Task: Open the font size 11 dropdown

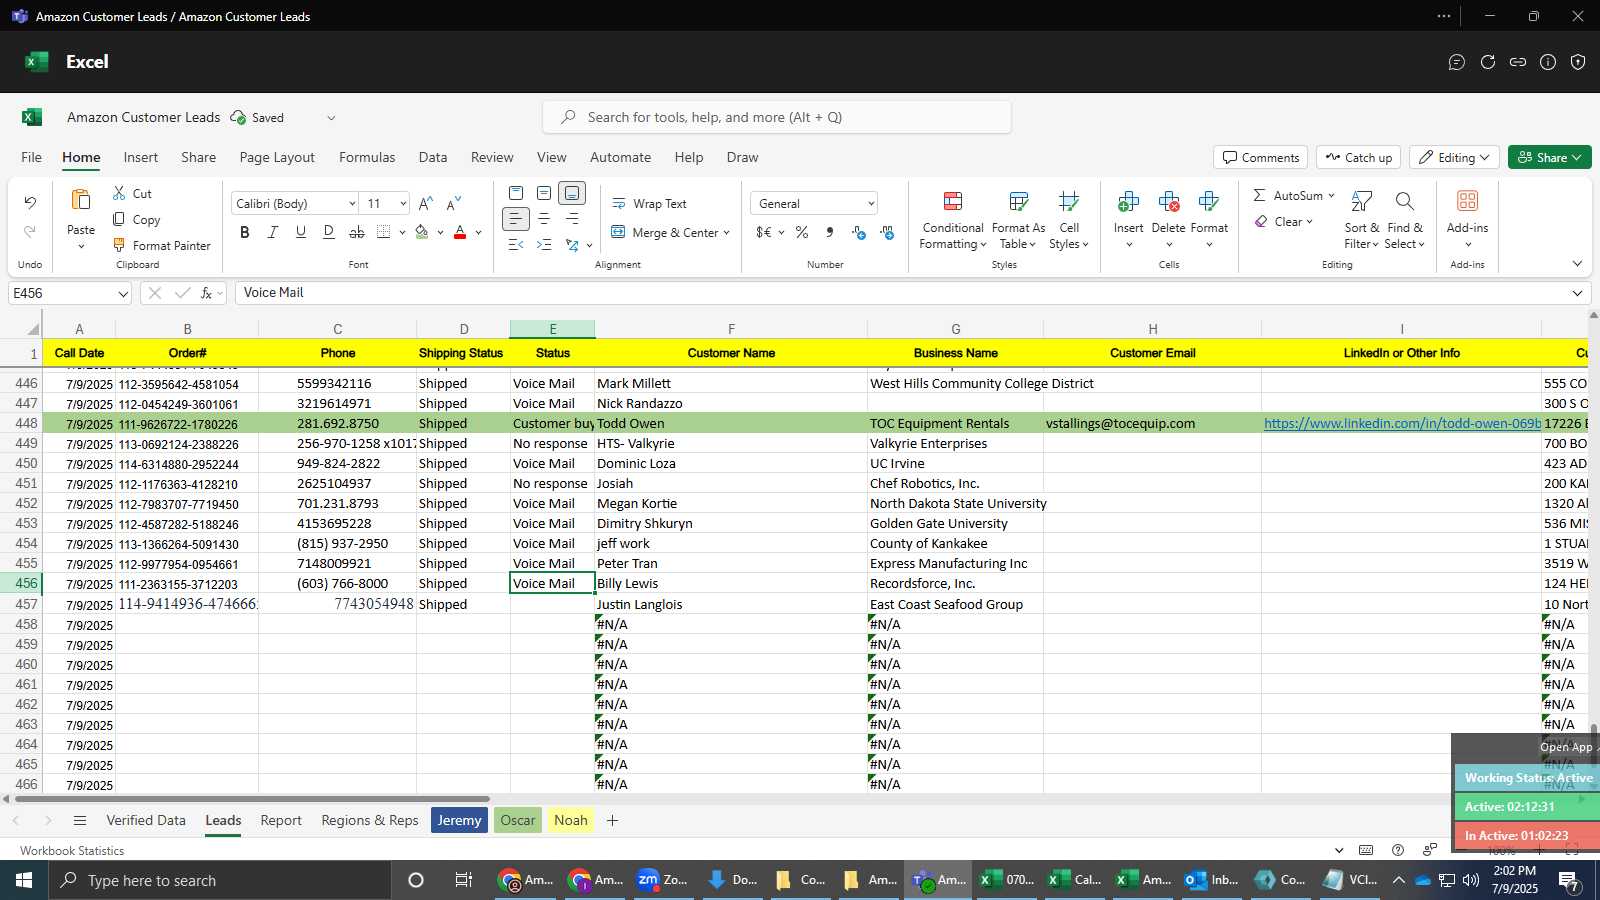Action: 403,203
